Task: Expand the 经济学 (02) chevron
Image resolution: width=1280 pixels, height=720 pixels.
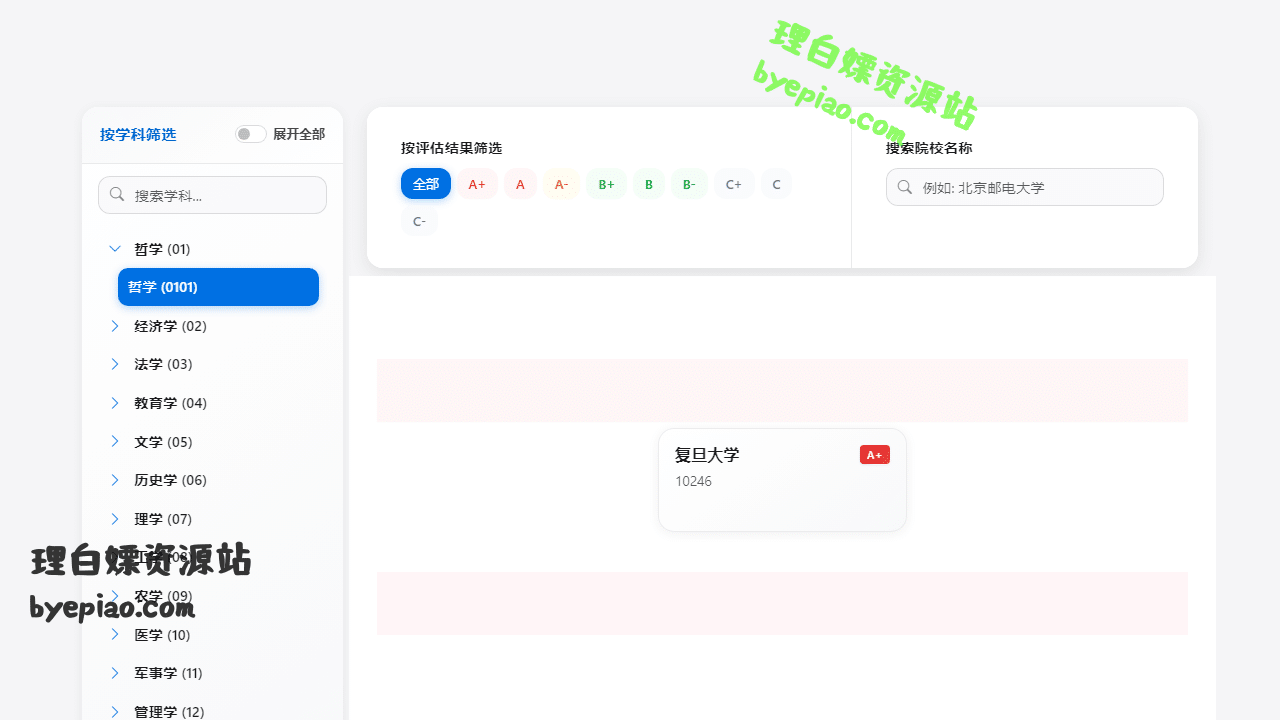Action: tap(115, 326)
